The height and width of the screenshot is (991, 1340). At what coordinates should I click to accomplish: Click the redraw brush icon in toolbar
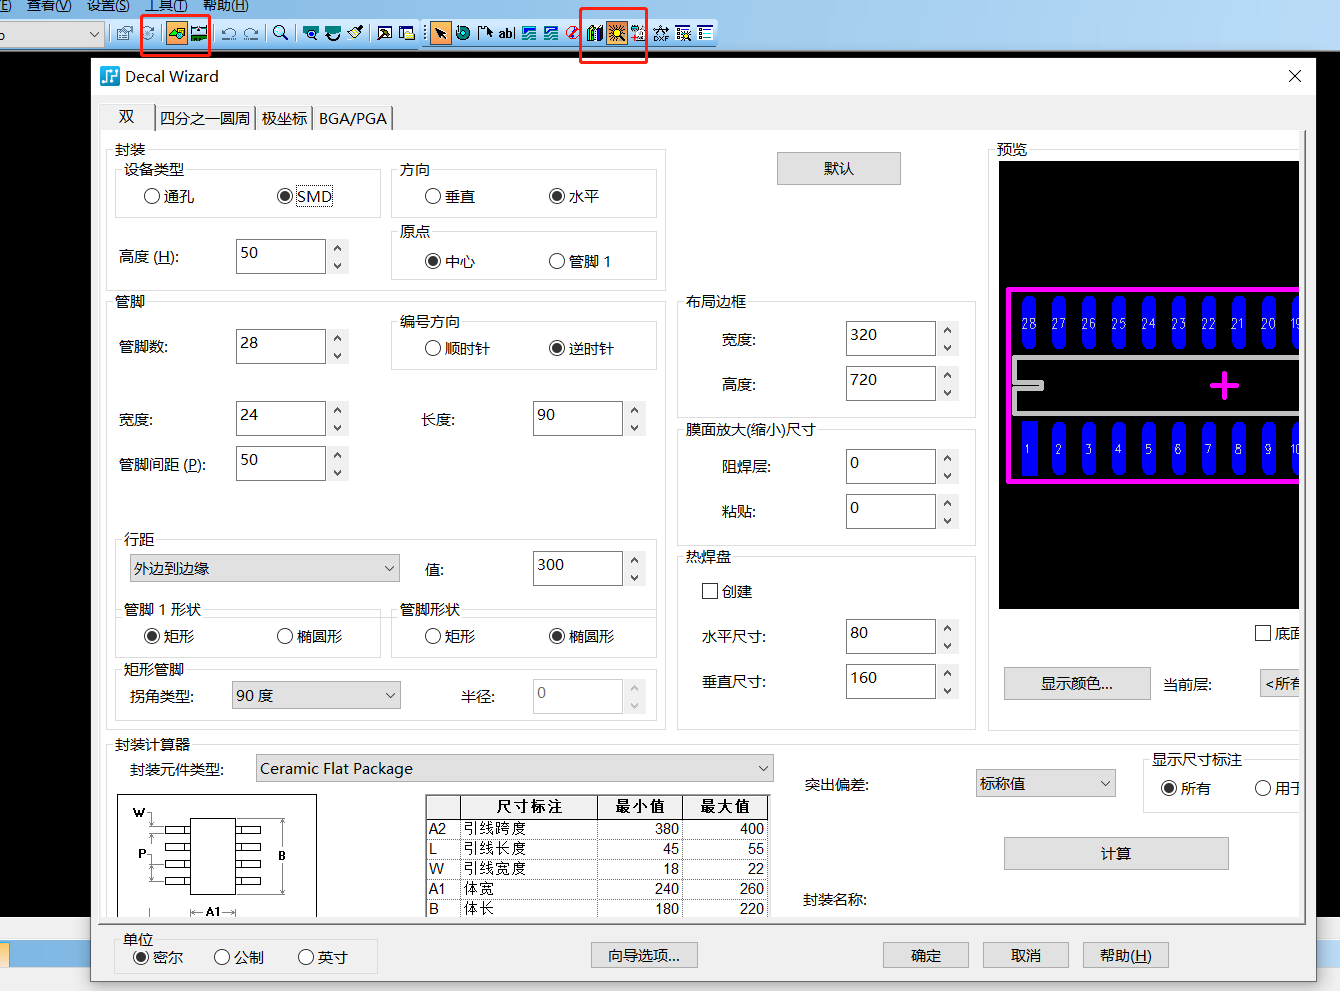click(355, 32)
